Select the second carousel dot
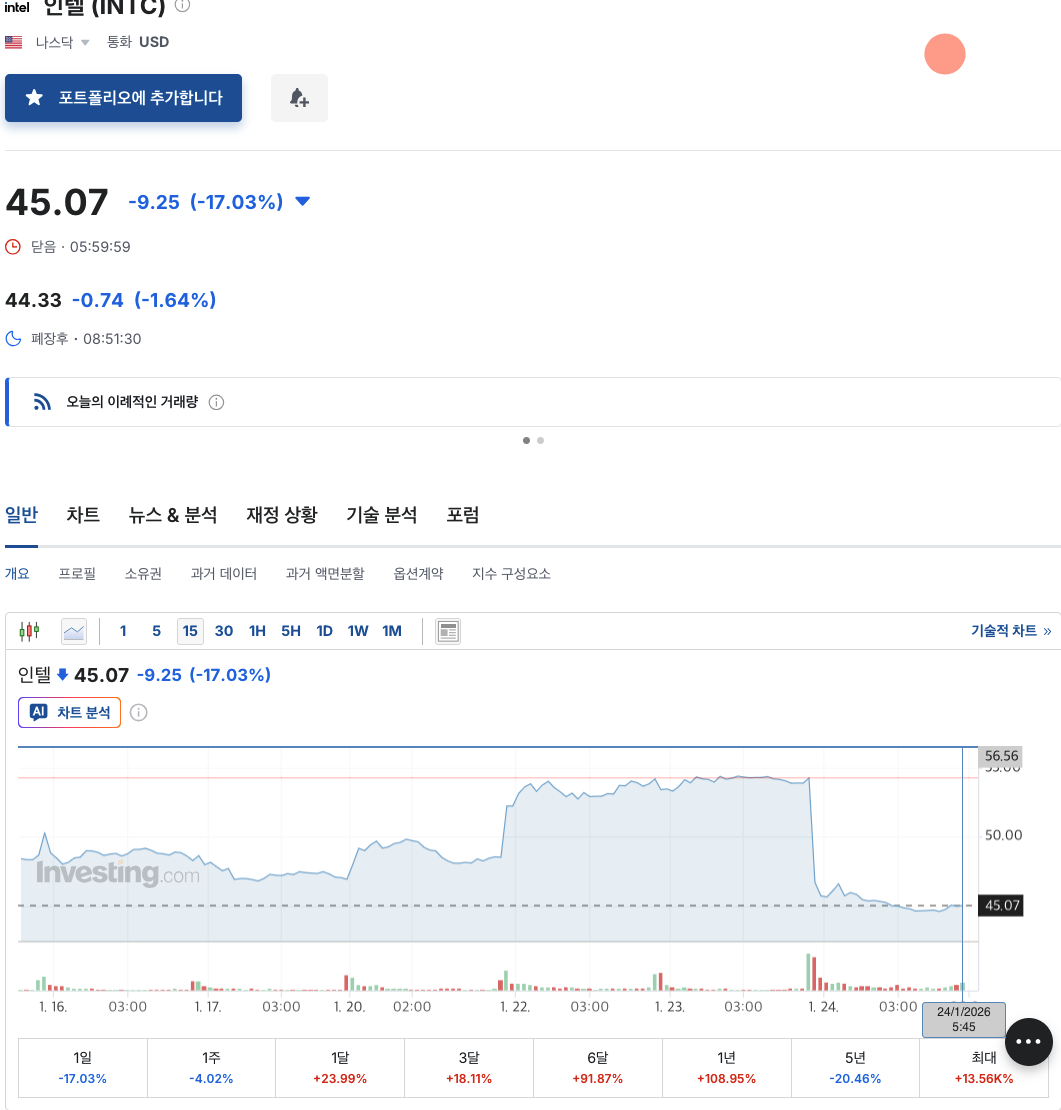The width and height of the screenshot is (1061, 1110). [x=540, y=440]
